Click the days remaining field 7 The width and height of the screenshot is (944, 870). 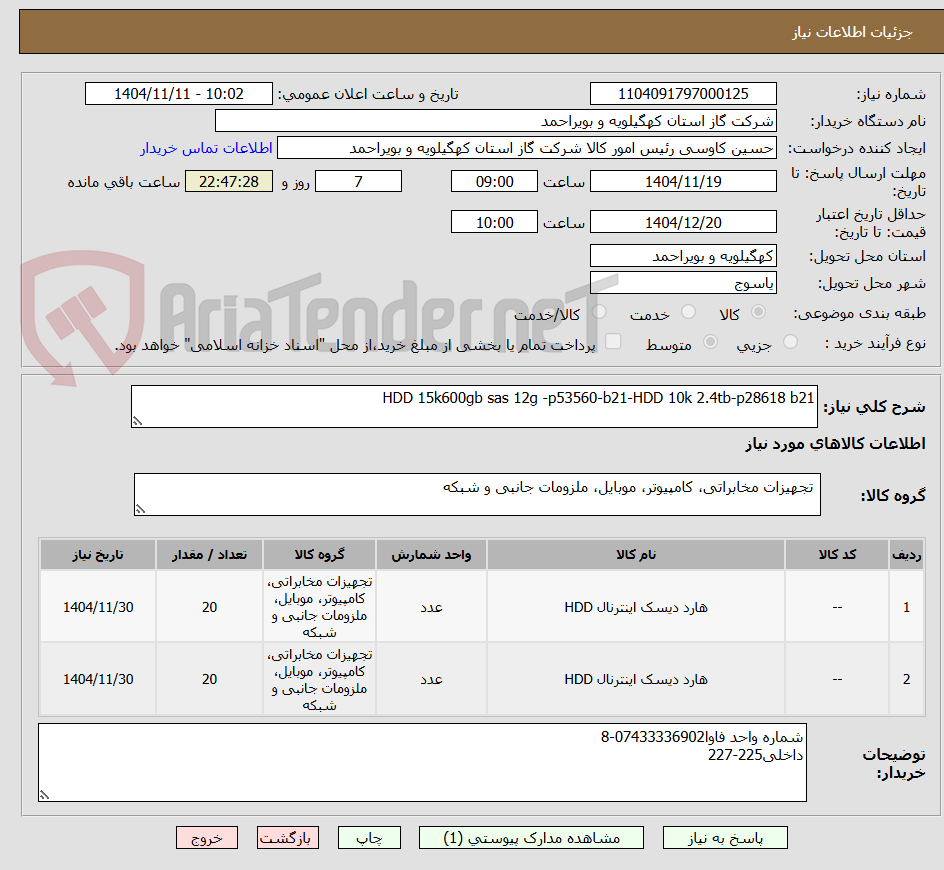point(358,181)
